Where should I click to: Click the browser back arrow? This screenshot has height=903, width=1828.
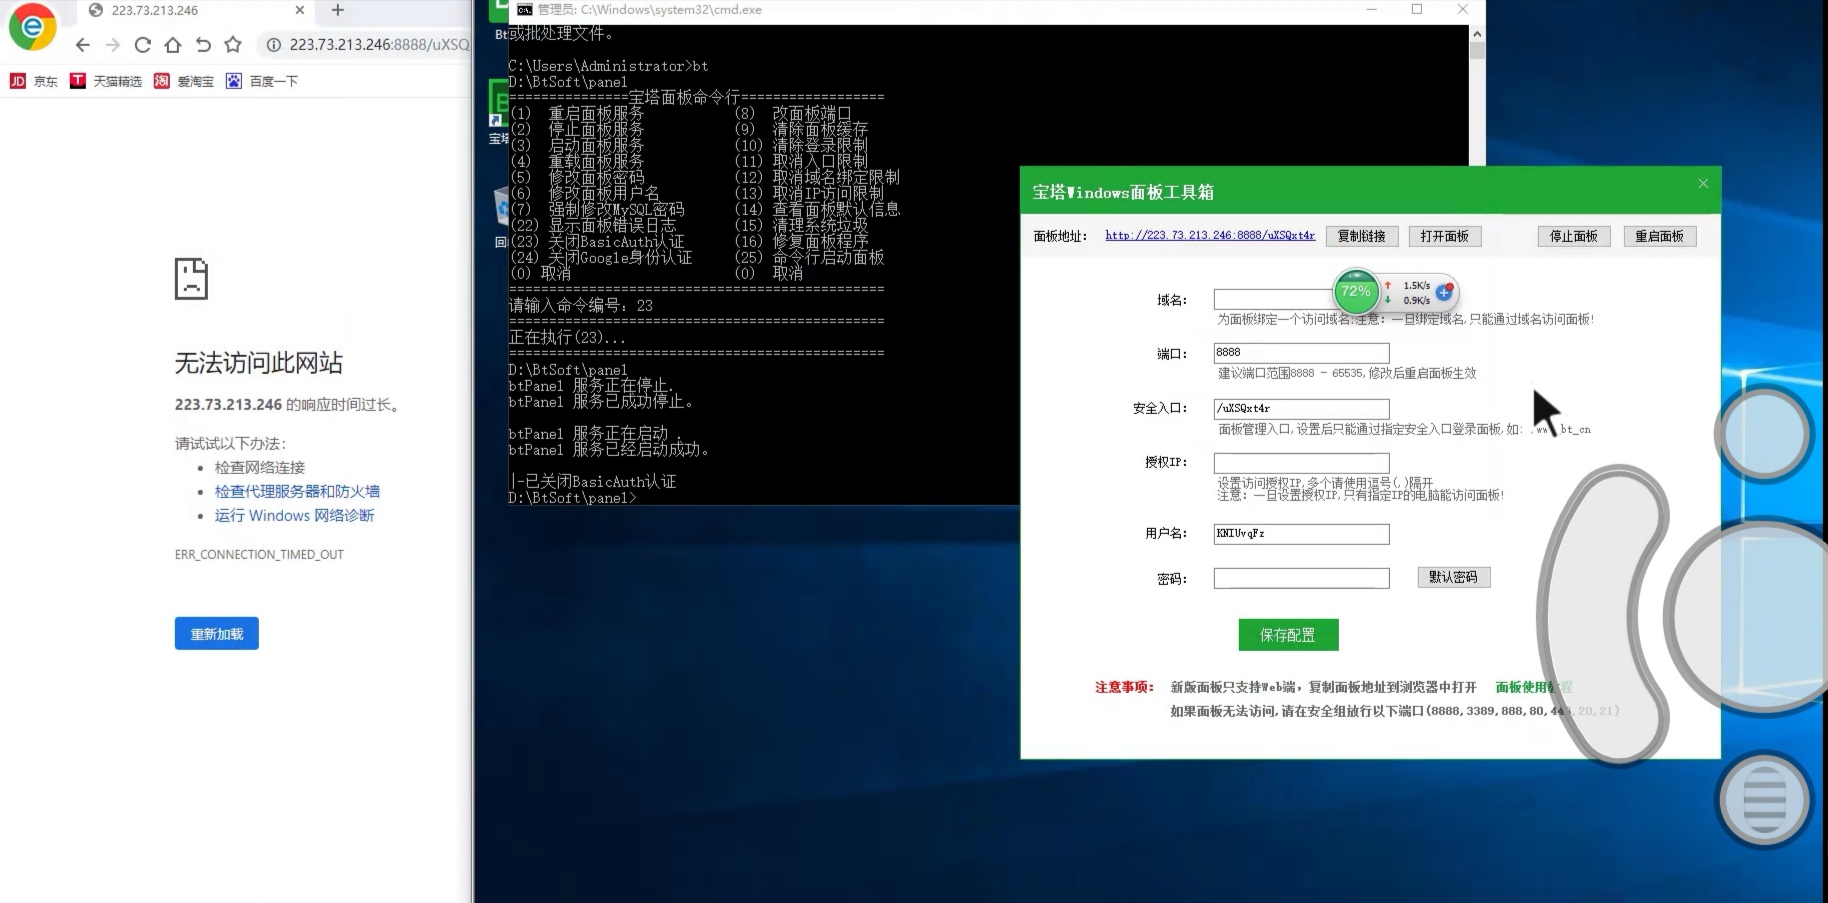(x=82, y=45)
